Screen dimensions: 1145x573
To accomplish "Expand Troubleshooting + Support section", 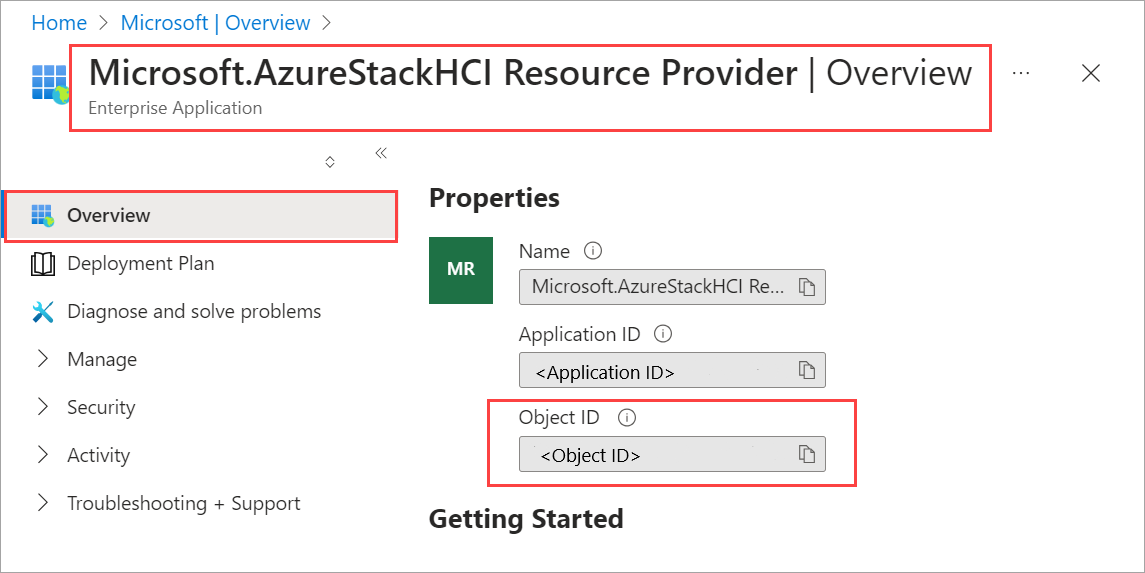I will click(x=43, y=503).
